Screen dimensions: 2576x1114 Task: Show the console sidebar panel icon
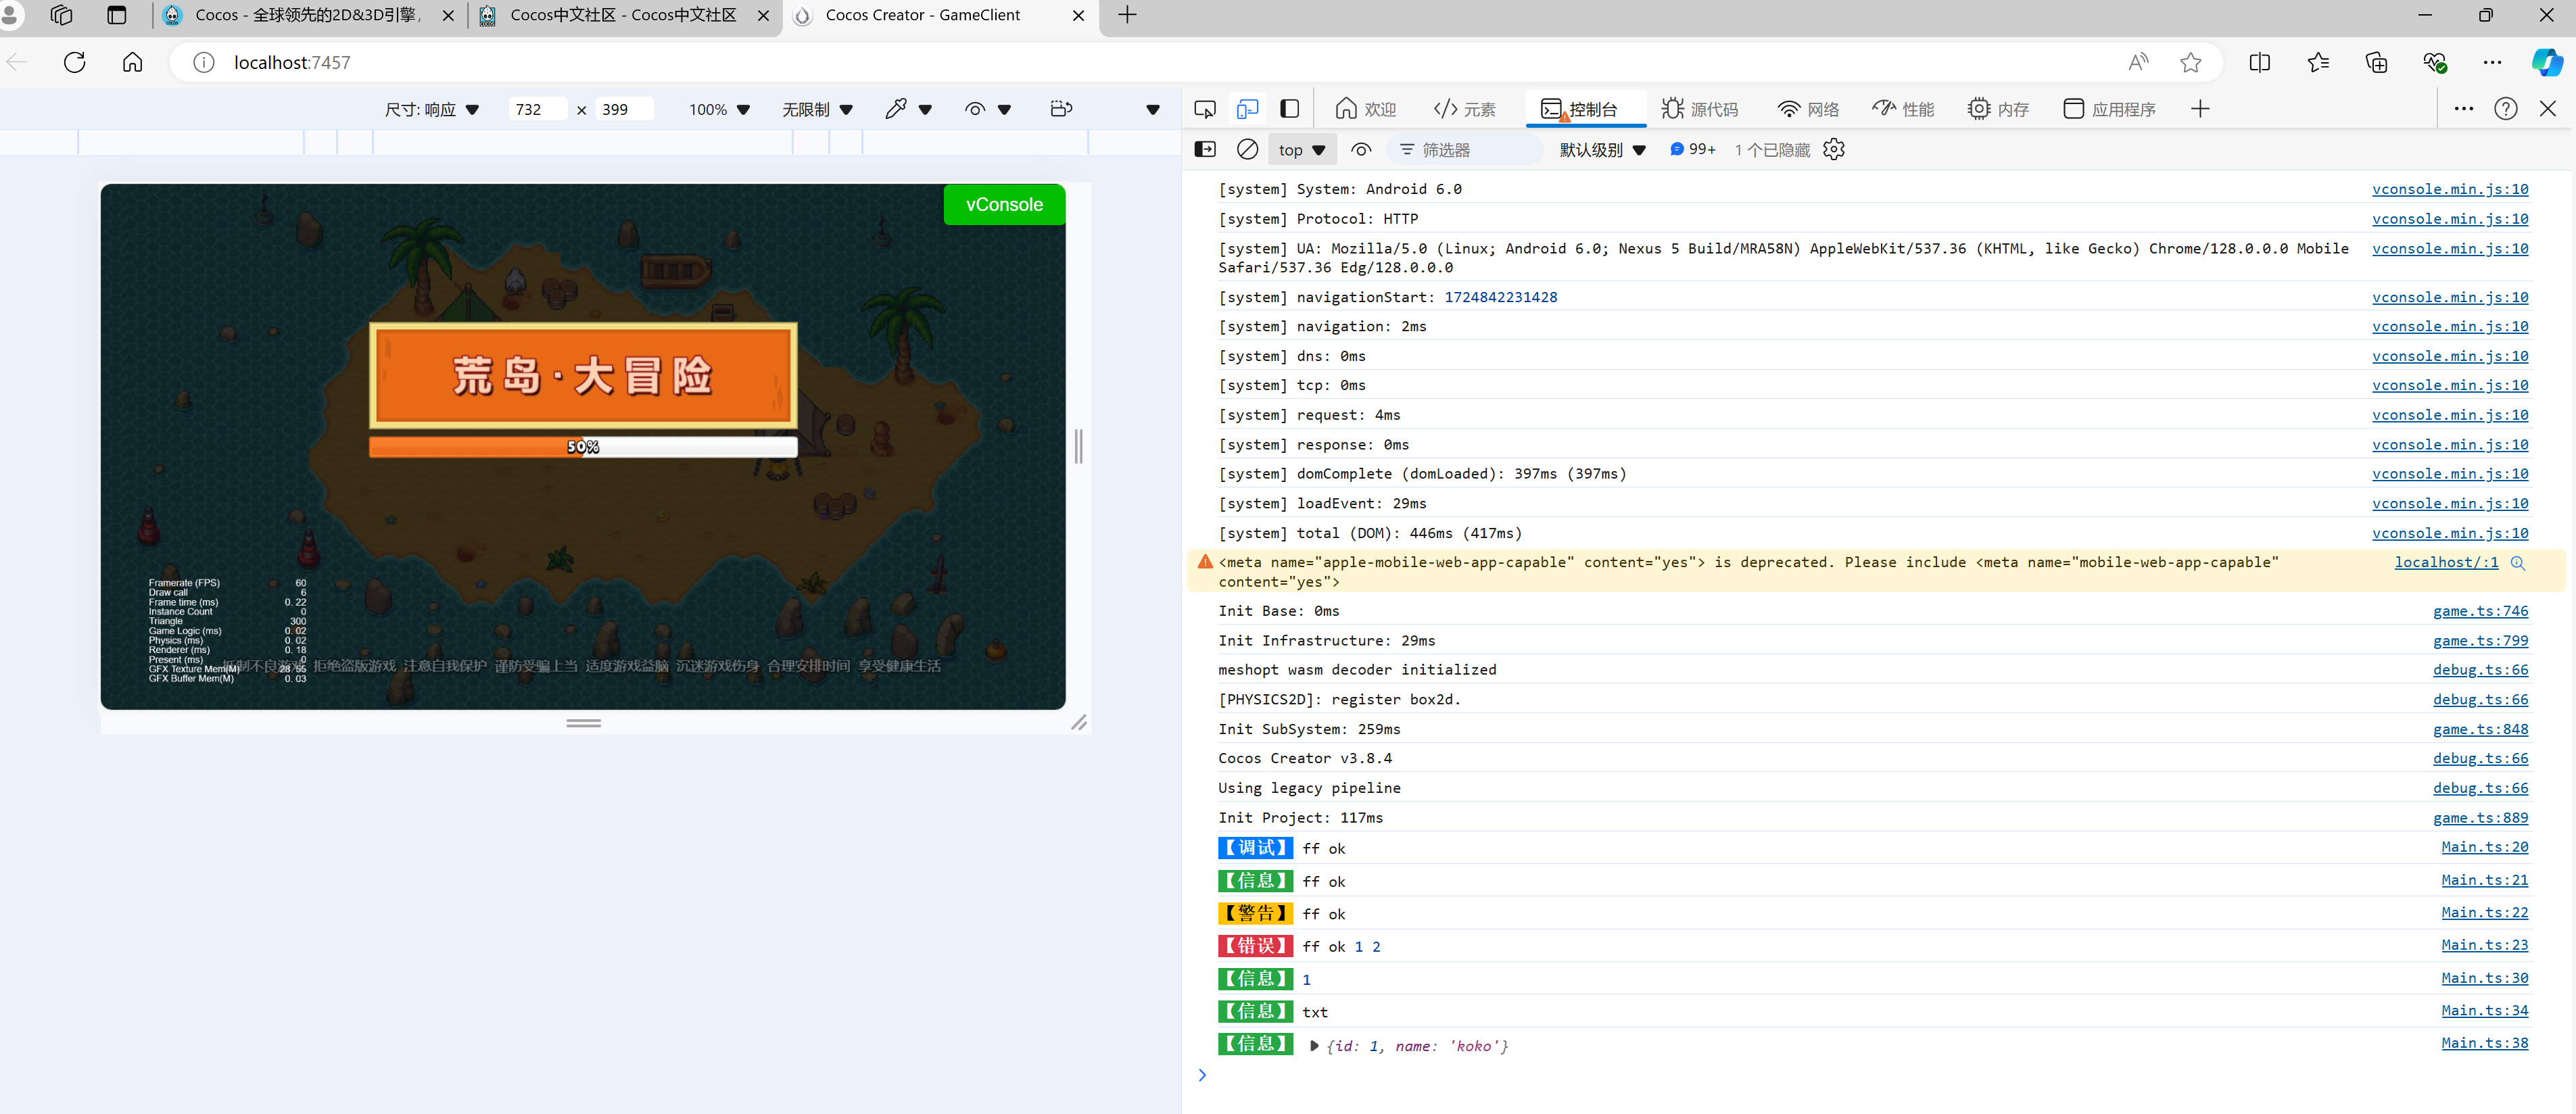coord(1205,150)
